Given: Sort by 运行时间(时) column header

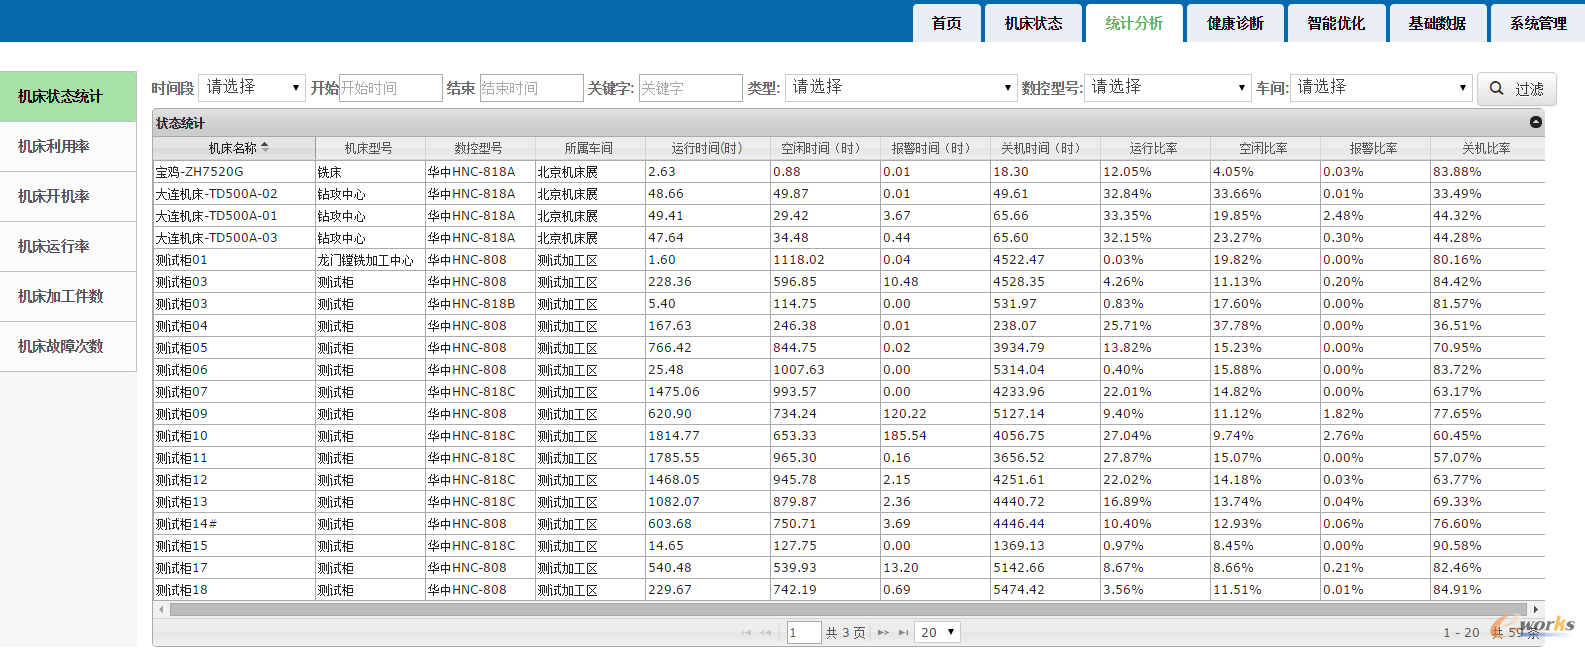Looking at the screenshot, I should pos(707,148).
